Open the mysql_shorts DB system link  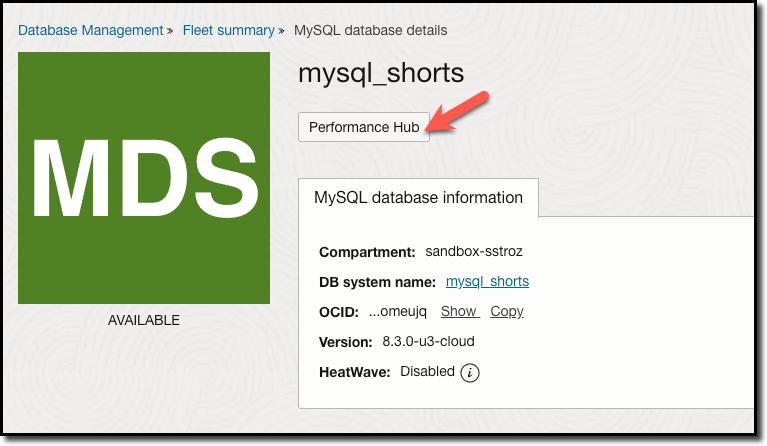487,282
